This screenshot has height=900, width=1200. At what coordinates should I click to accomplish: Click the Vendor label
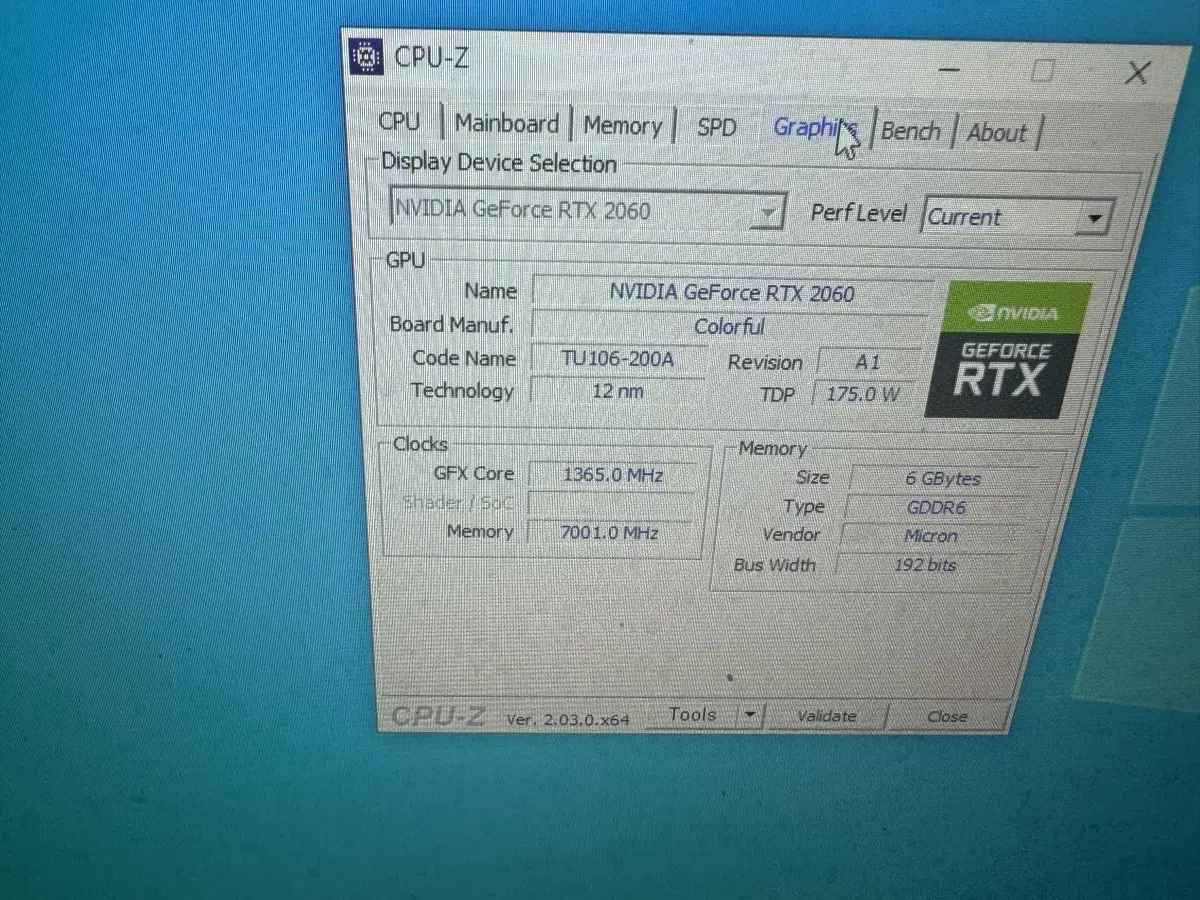790,535
